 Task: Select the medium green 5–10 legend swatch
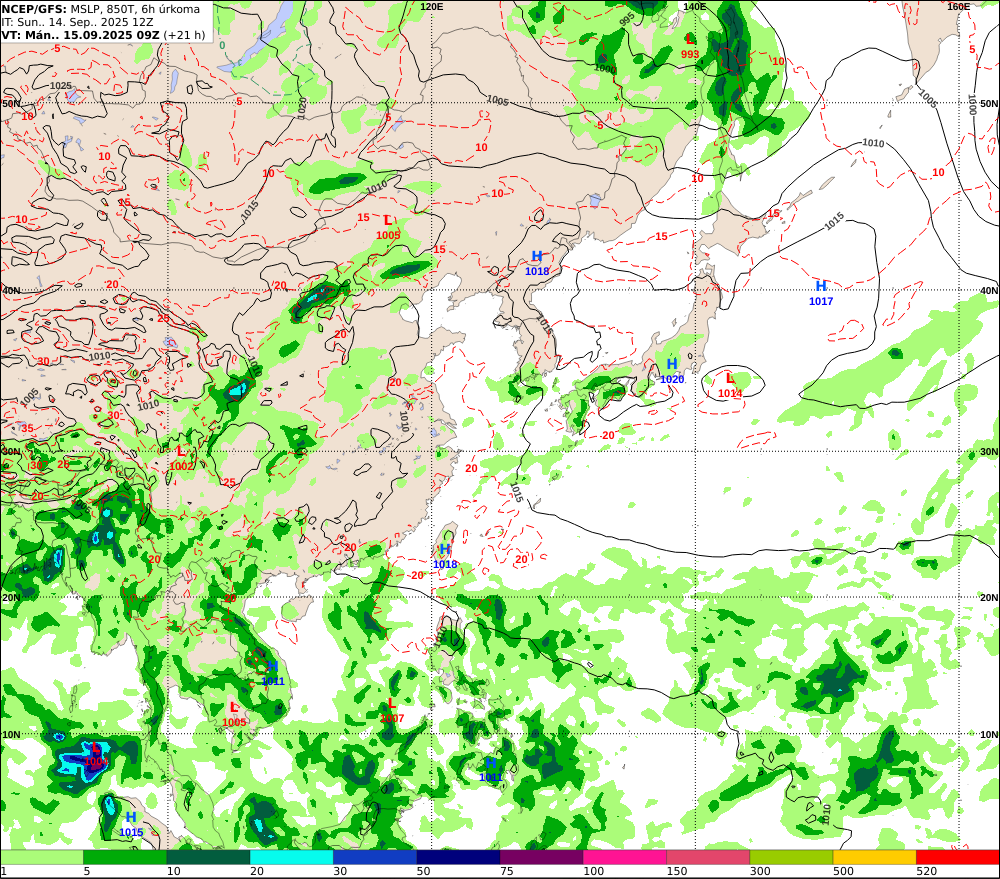pyautogui.click(x=125, y=857)
